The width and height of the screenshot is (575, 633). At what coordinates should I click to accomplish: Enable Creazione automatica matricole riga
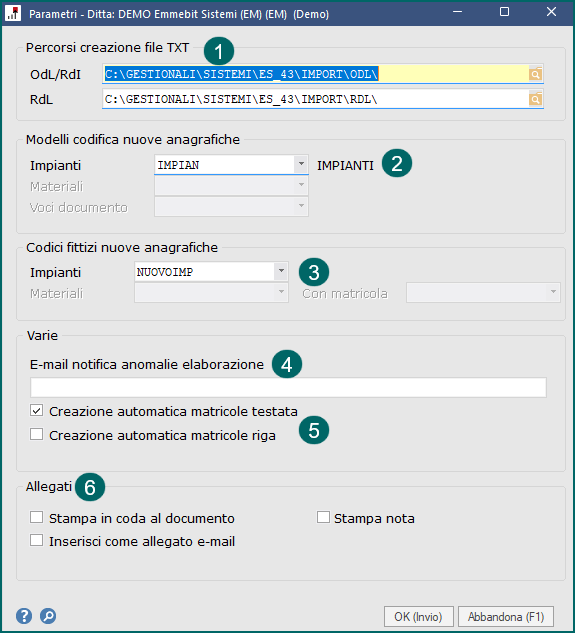36,435
